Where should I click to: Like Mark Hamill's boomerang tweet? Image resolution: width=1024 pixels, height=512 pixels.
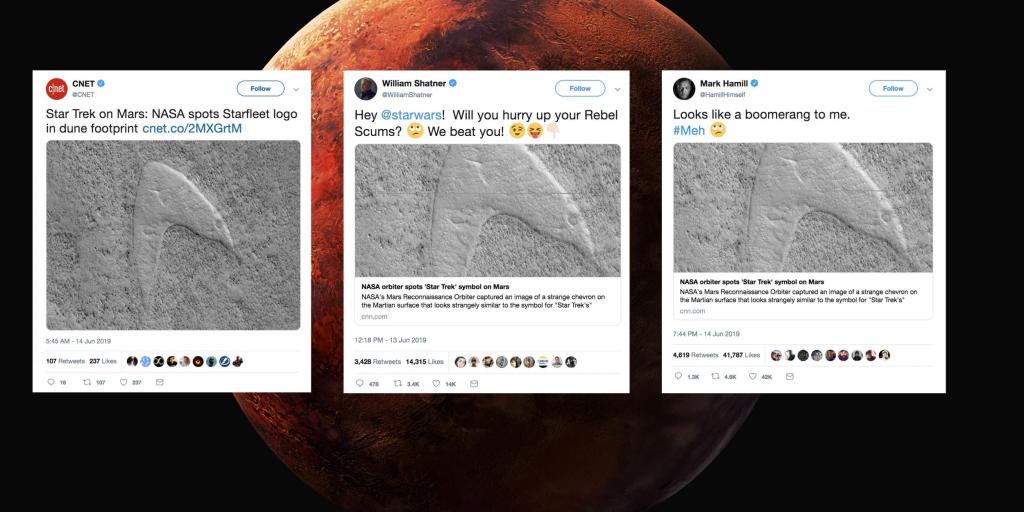point(752,376)
